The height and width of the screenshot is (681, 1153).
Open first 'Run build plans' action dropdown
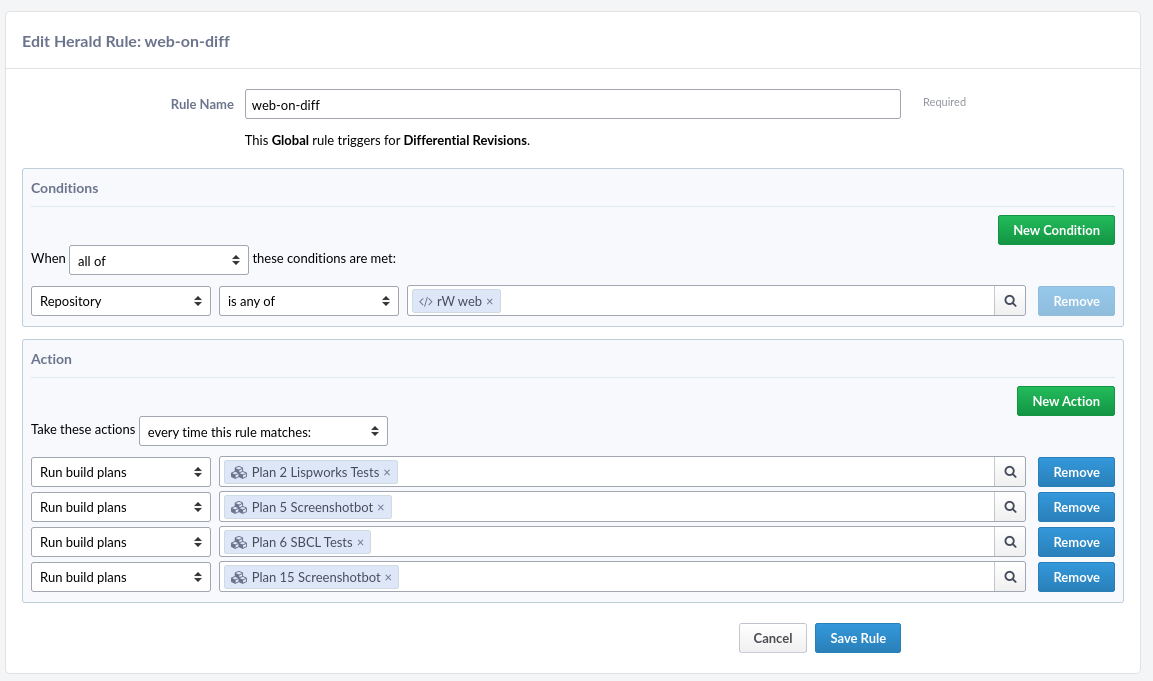tap(120, 472)
